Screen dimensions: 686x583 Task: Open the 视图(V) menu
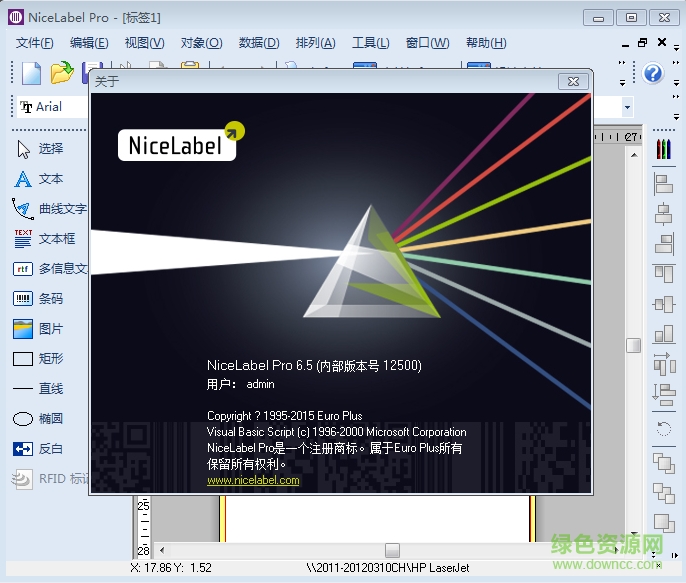coord(144,43)
